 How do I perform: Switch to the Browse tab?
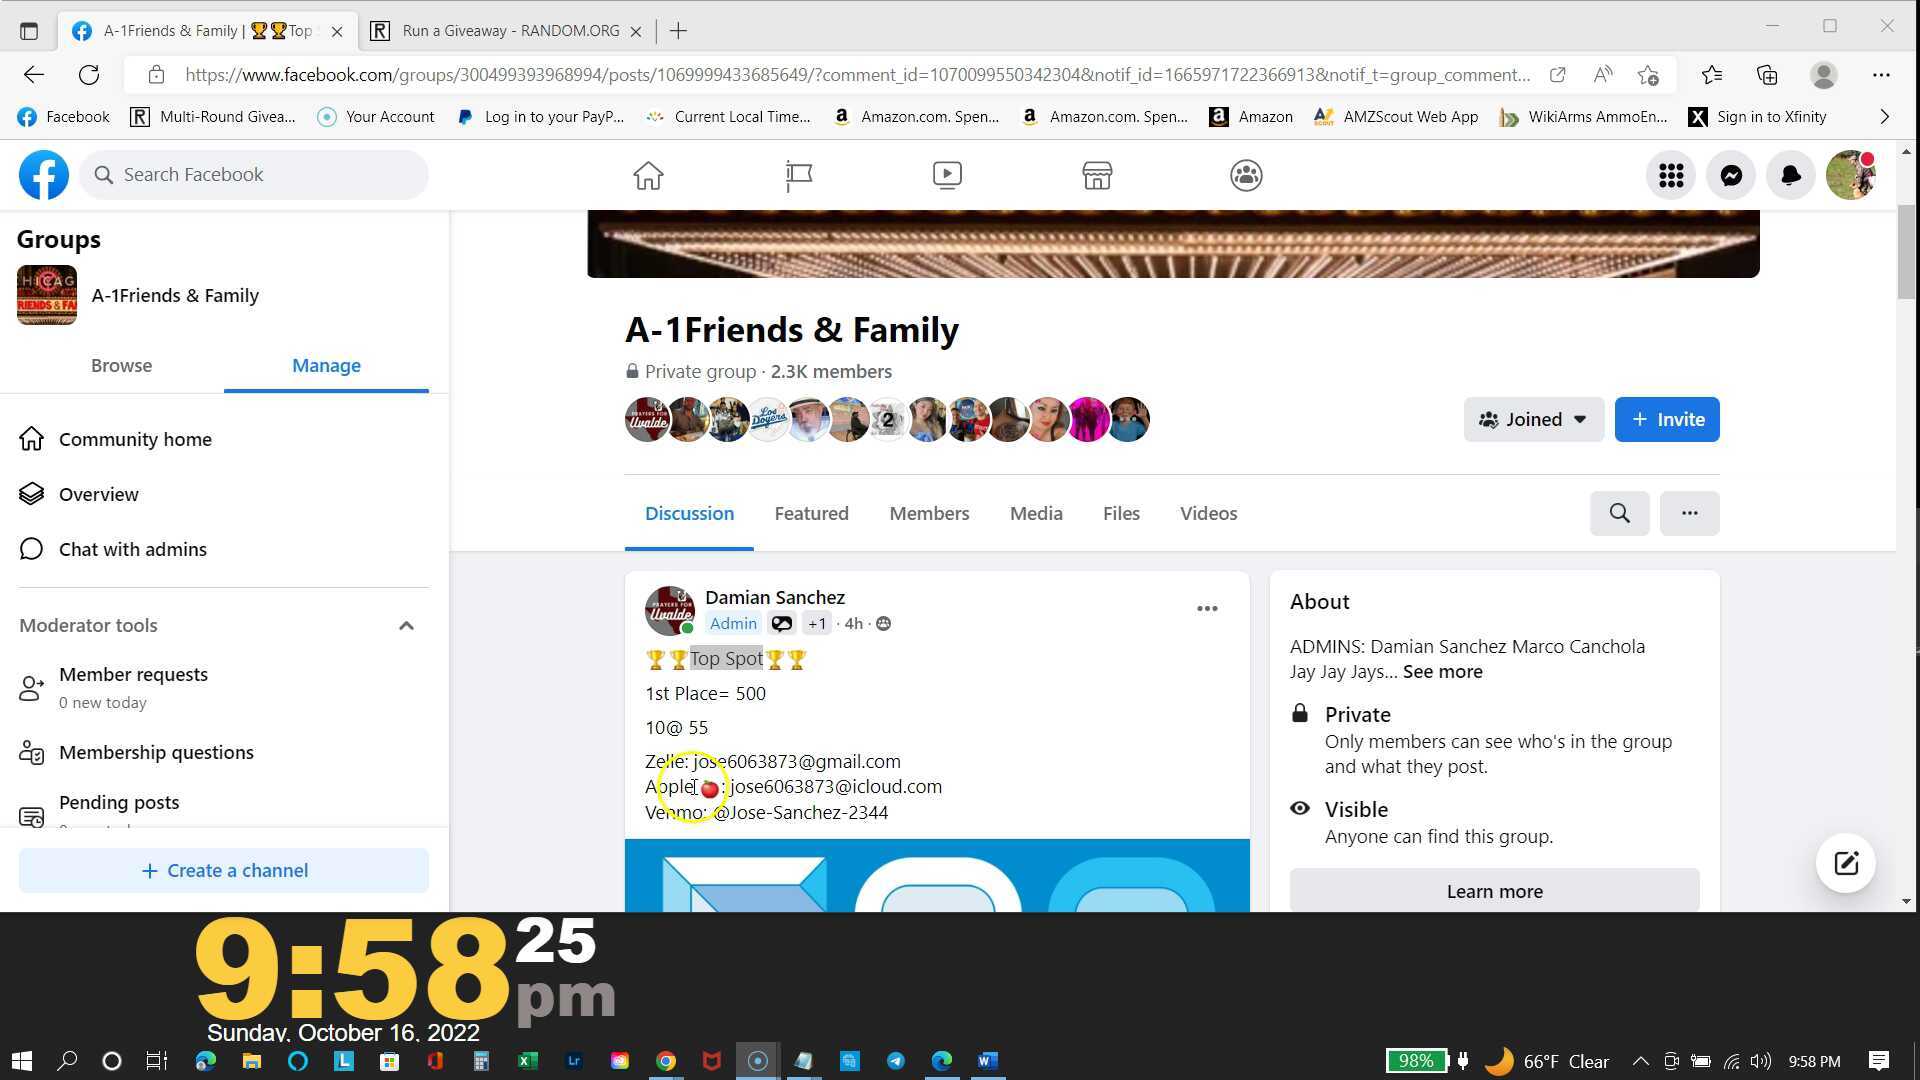coord(121,365)
